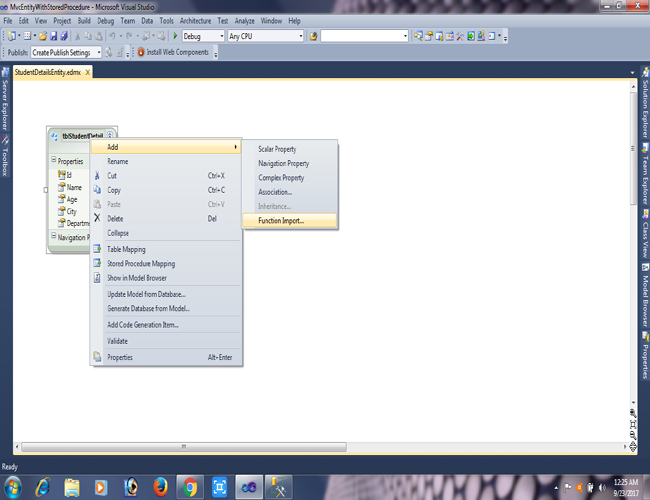Click the New Project toolbar icon
This screenshot has width=650, height=500.
[12, 36]
